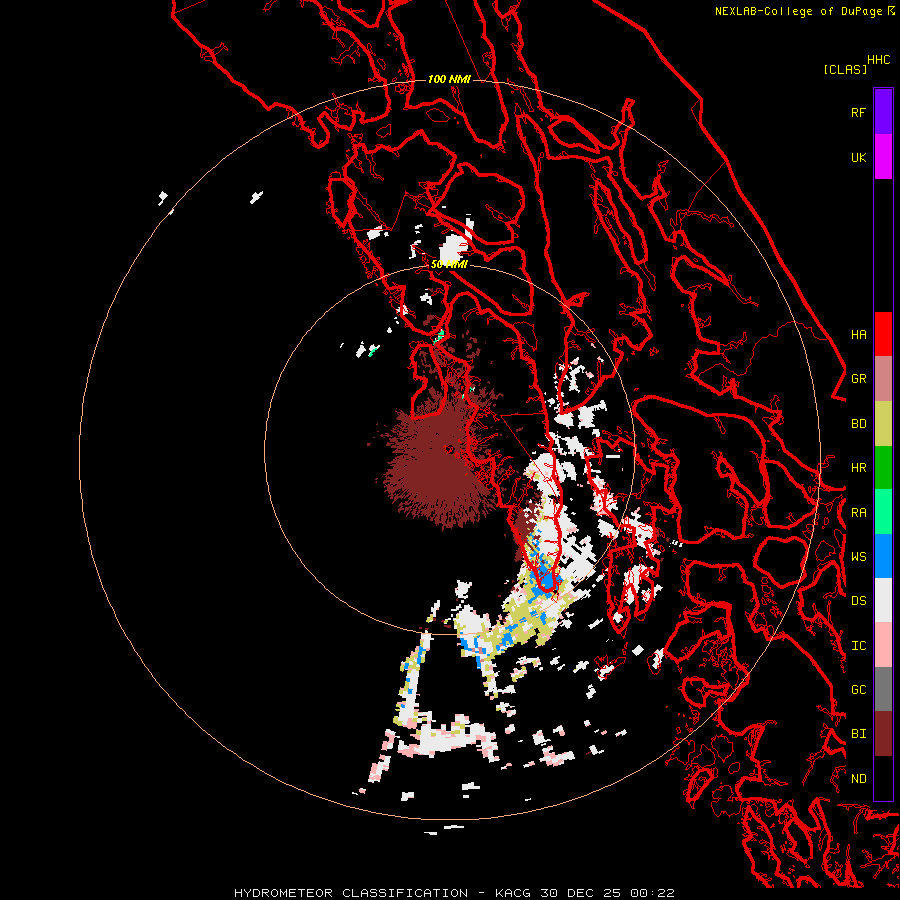Image resolution: width=900 pixels, height=900 pixels.
Task: Click the BI legend label
Action: click(858, 734)
